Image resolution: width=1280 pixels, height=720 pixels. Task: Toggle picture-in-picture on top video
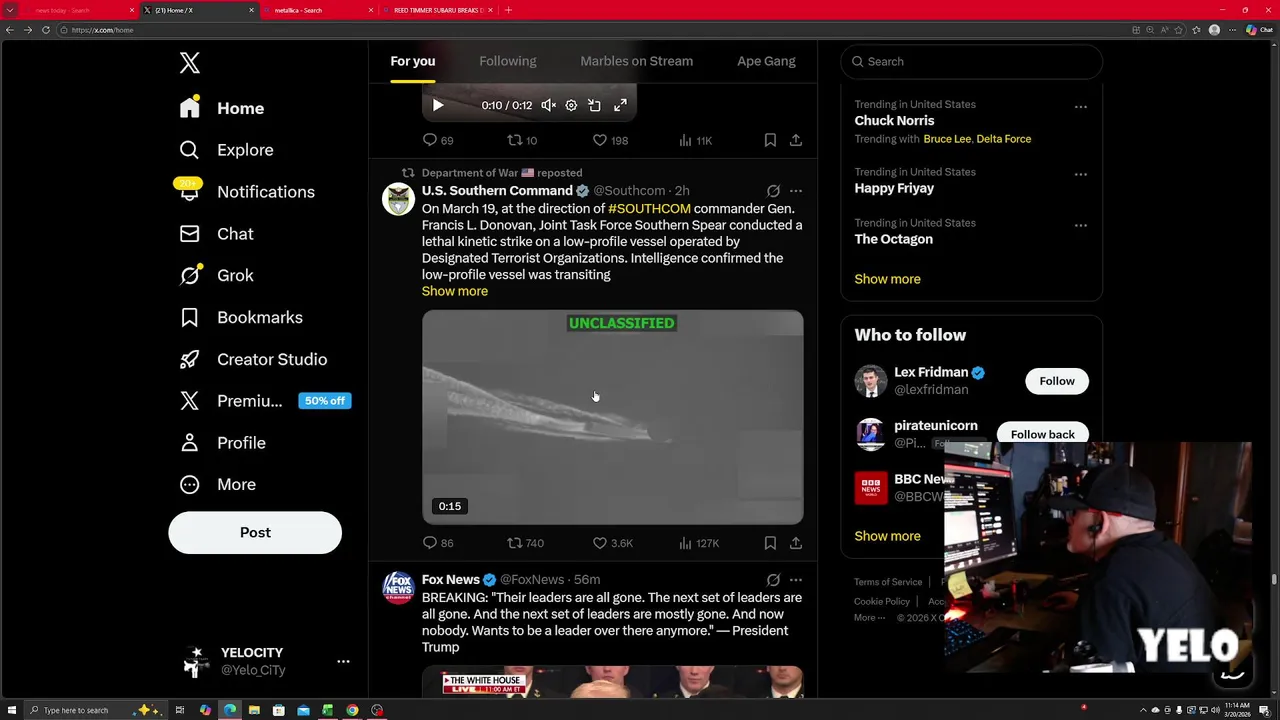point(594,105)
